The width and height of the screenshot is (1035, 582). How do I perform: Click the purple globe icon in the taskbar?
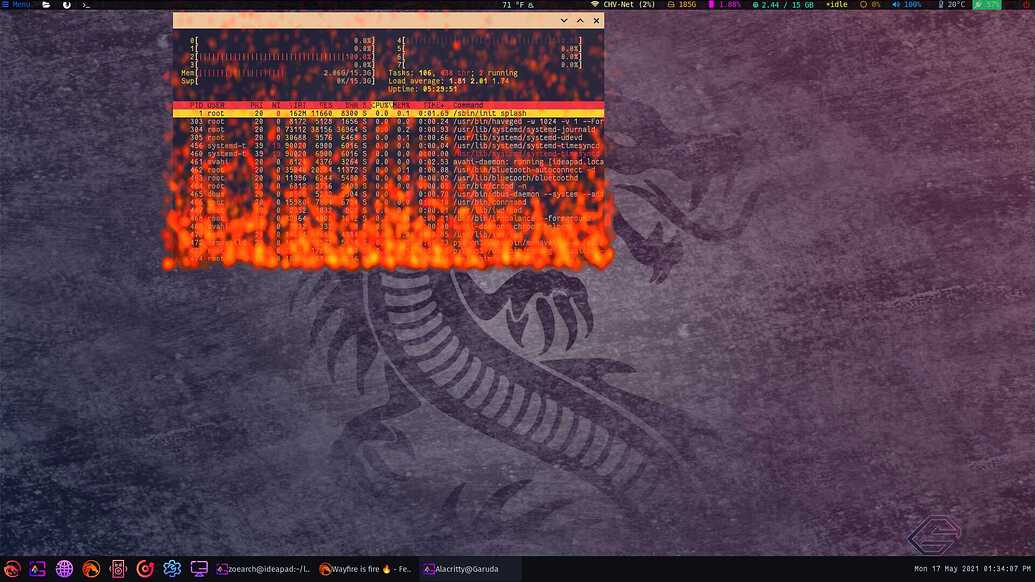(64, 568)
